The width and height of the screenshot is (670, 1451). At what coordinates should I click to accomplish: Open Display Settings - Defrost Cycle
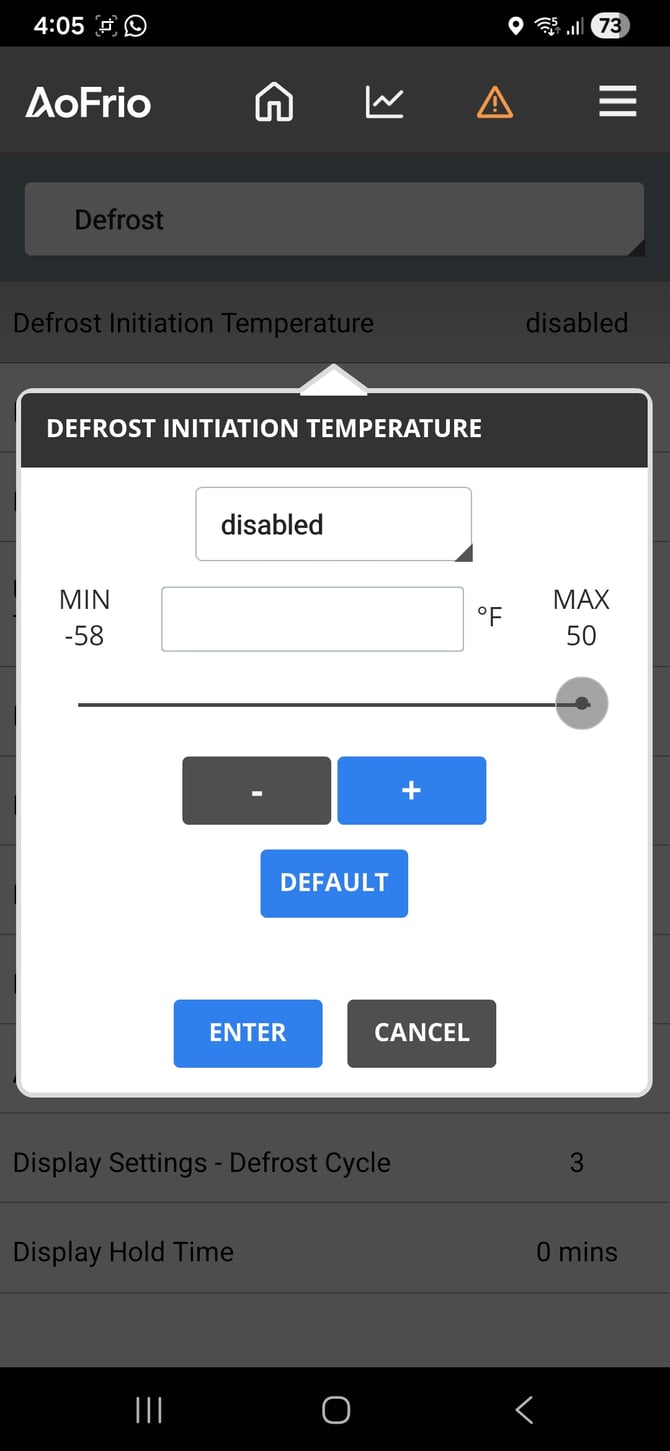pyautogui.click(x=201, y=1162)
